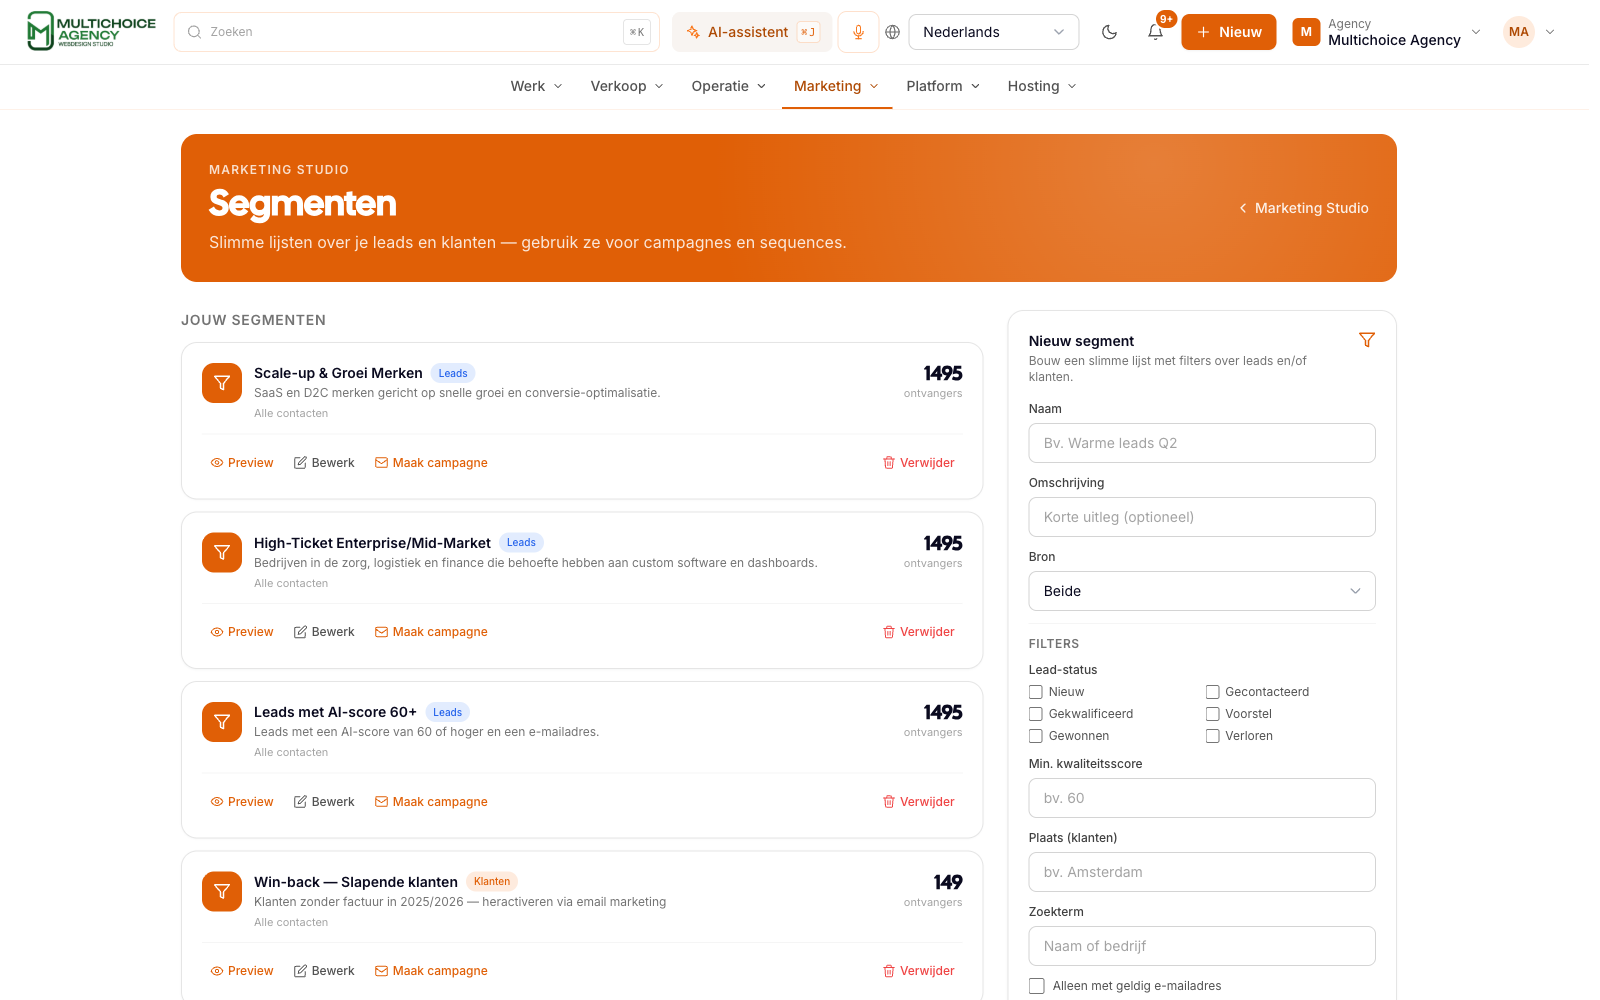Viewport: 1600px width, 1000px height.
Task: Check the Gewonnen checkbox
Action: (x=1036, y=736)
